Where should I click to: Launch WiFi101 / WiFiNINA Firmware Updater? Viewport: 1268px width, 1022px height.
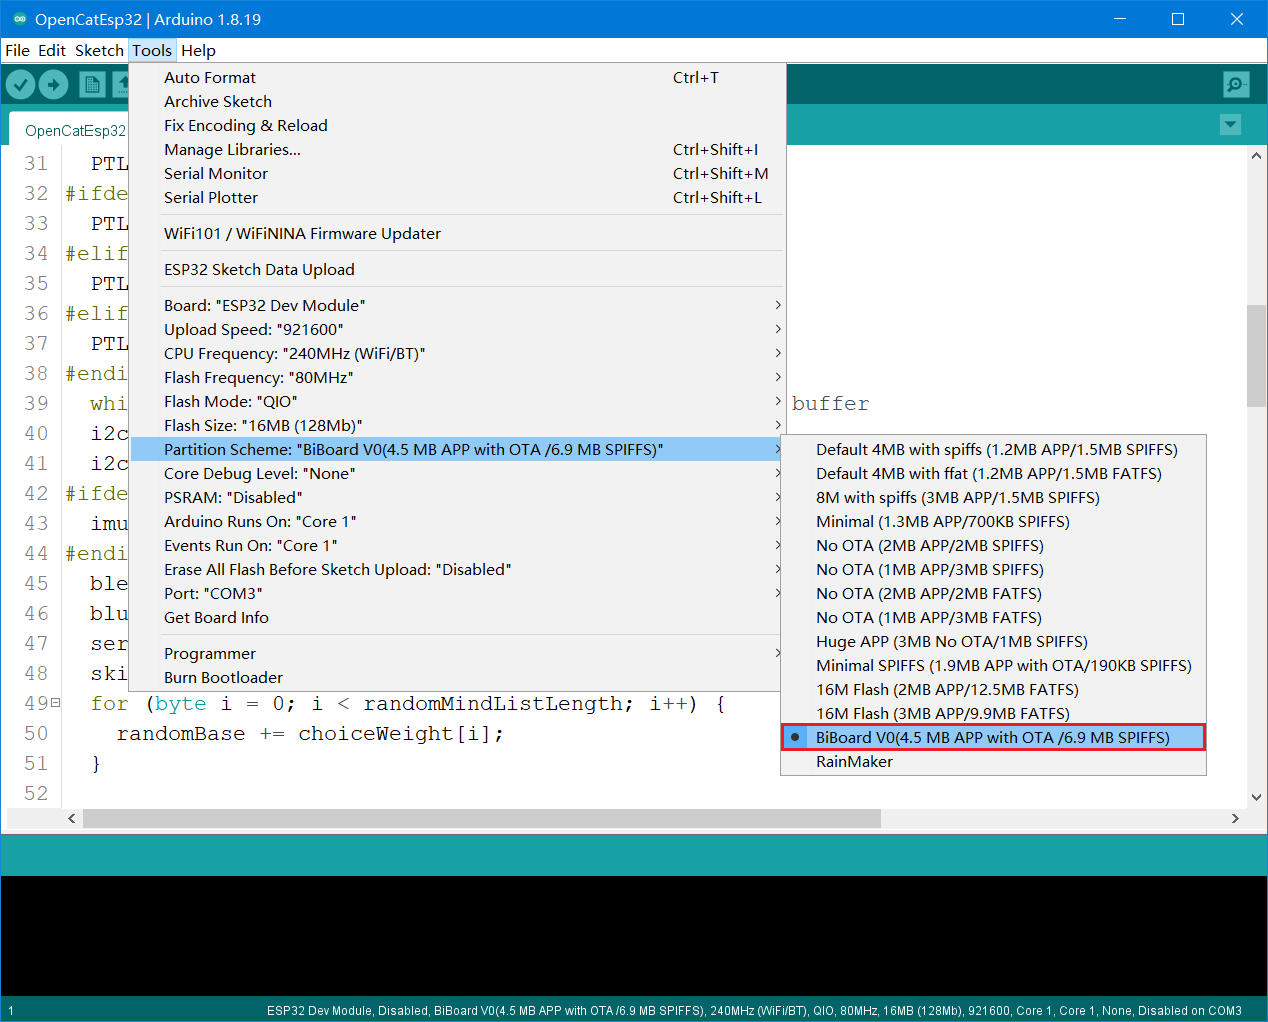pyautogui.click(x=457, y=233)
